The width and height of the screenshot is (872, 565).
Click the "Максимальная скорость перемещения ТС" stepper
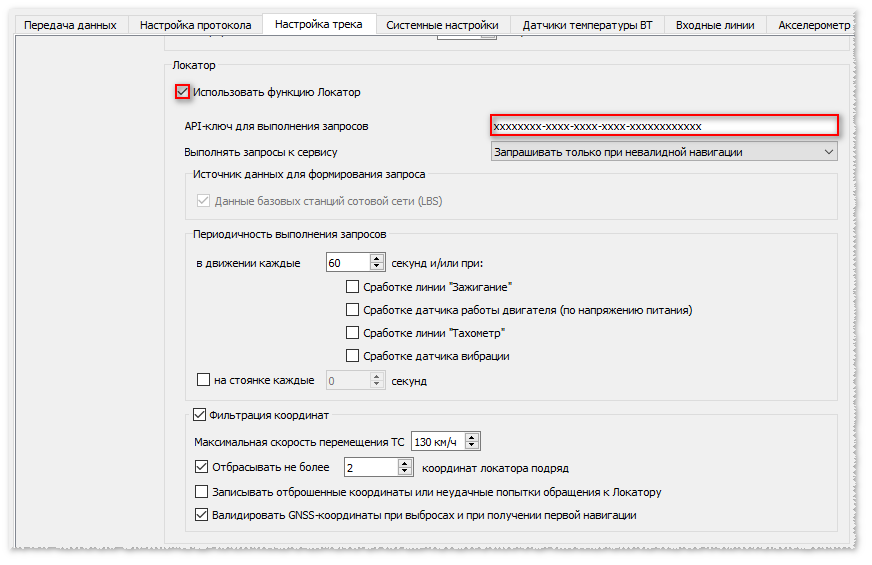(473, 442)
